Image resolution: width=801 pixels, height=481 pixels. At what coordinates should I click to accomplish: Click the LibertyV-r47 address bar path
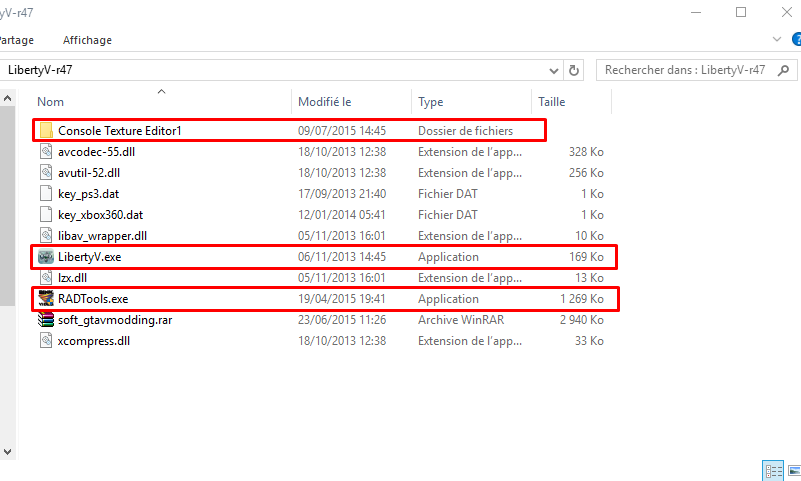40,70
